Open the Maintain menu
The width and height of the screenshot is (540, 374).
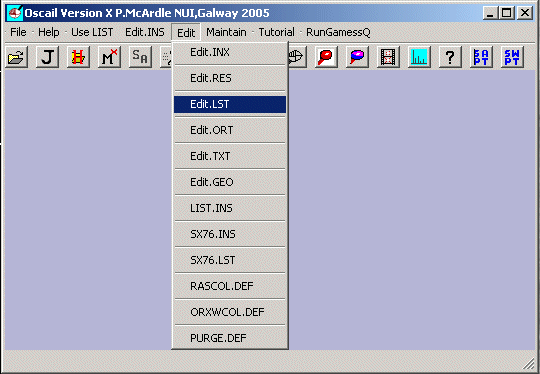pos(226,32)
